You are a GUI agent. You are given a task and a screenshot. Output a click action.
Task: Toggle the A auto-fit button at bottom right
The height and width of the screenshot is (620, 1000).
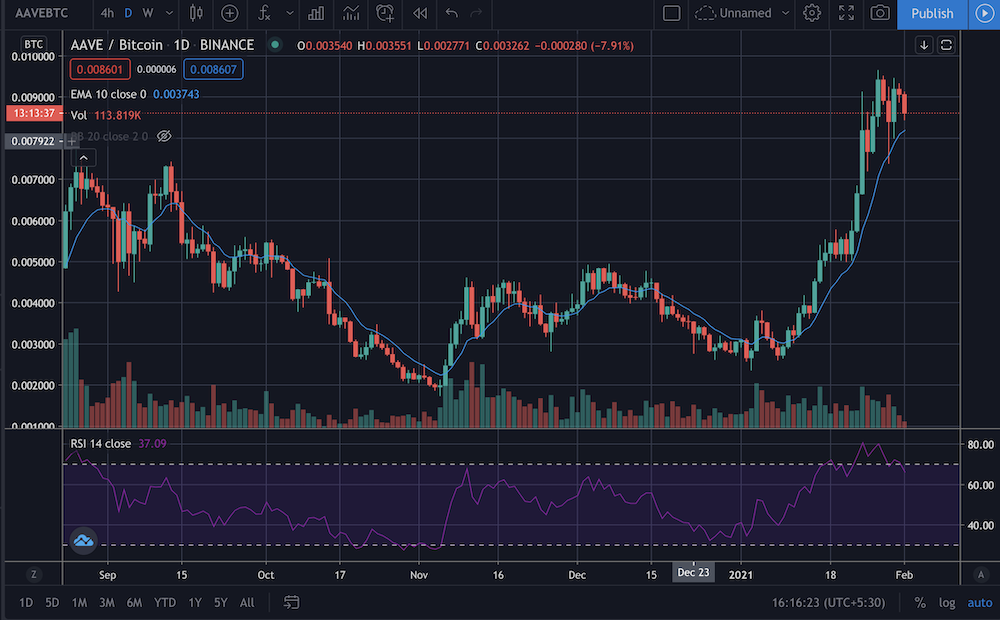(x=981, y=575)
